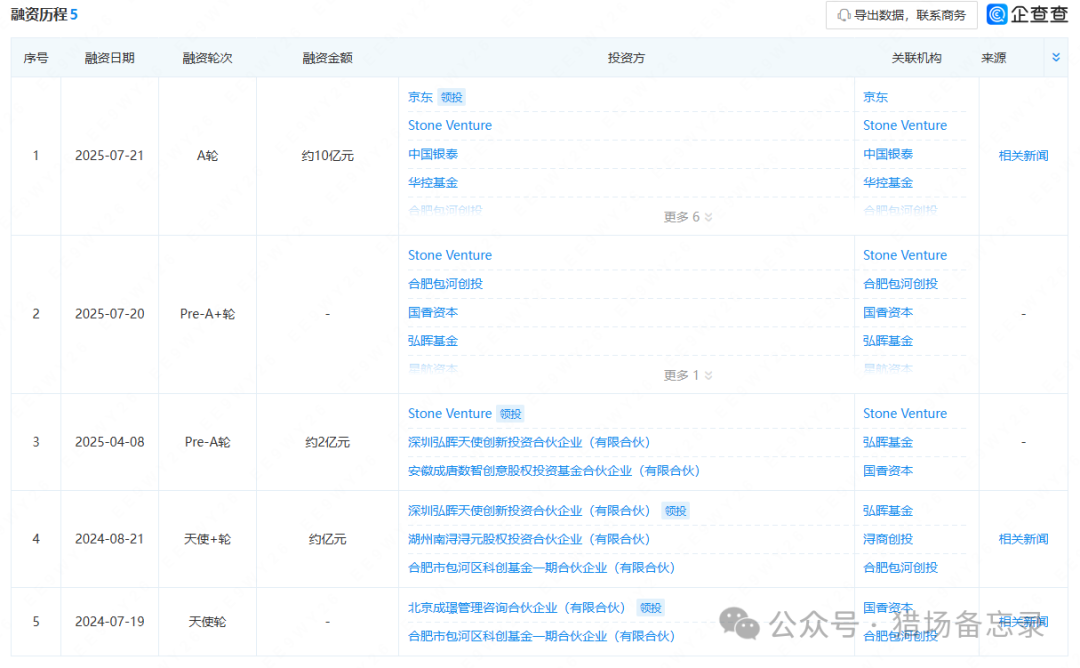Image resolution: width=1080 pixels, height=668 pixels.
Task: Expand '更多 1' investors in row 2
Action: [688, 375]
